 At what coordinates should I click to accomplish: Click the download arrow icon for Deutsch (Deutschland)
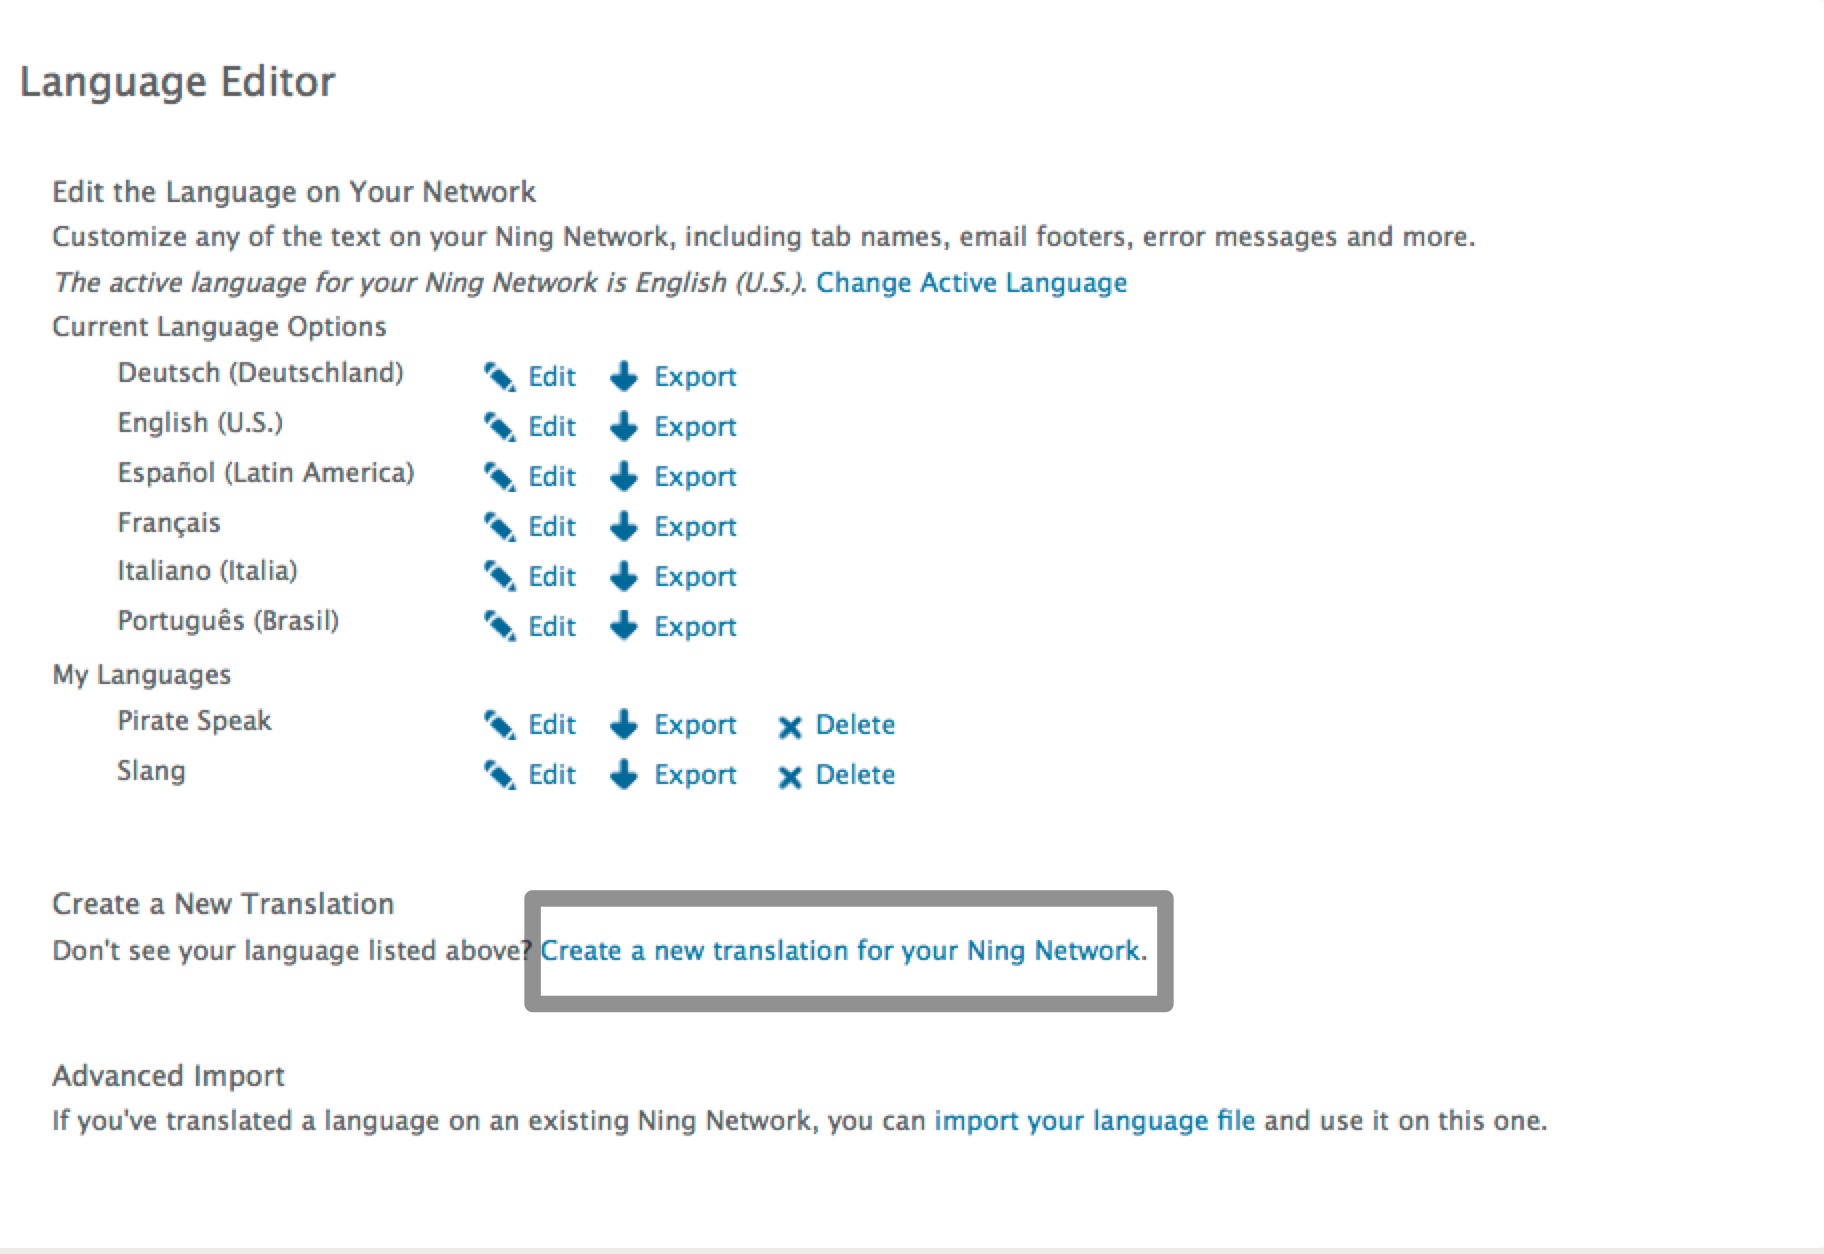[624, 376]
